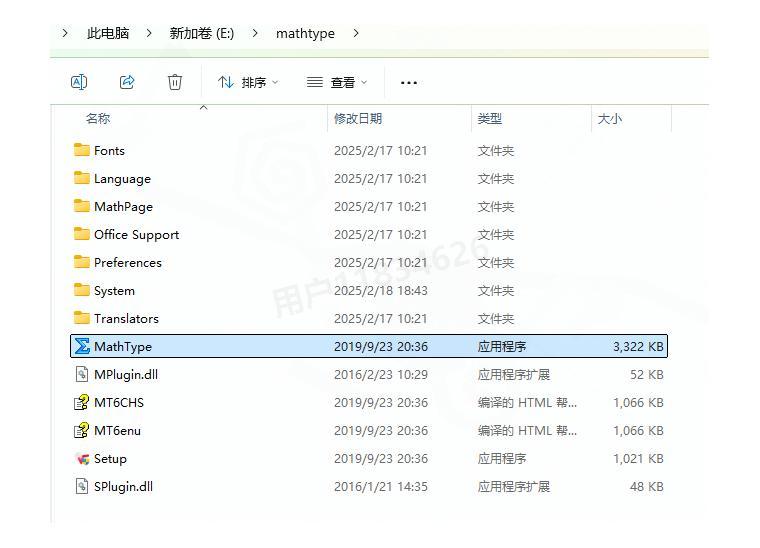The width and height of the screenshot is (760, 548).
Task: Select the file name 'Setup'
Action: pyautogui.click(x=110, y=459)
